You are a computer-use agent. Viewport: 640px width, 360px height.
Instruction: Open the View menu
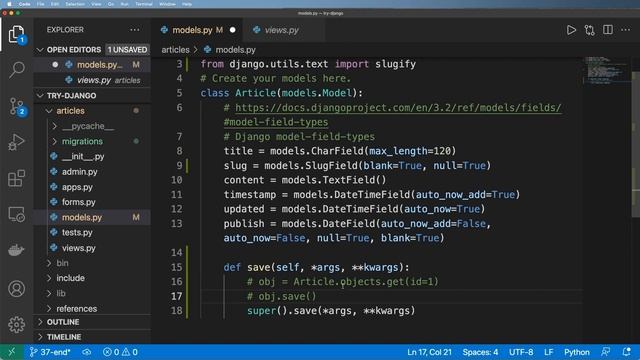pos(96,4)
